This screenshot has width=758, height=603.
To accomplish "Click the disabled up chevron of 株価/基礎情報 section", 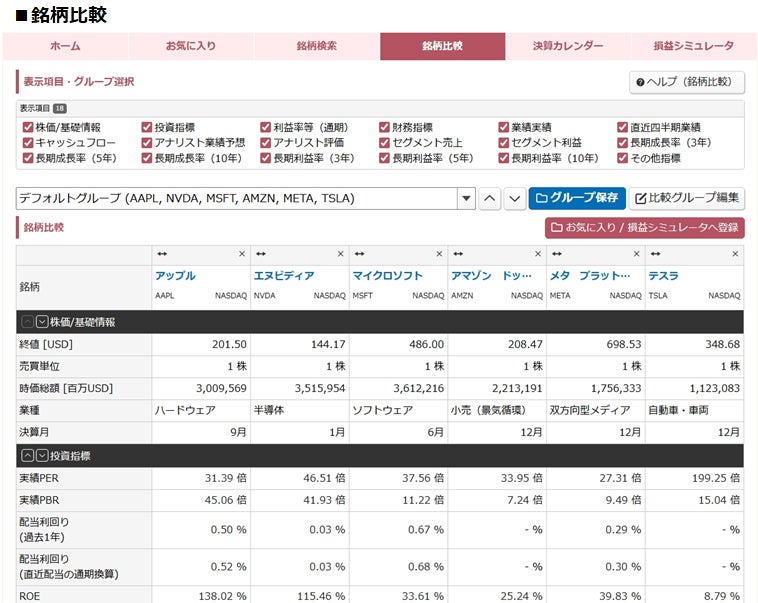I will (28, 322).
